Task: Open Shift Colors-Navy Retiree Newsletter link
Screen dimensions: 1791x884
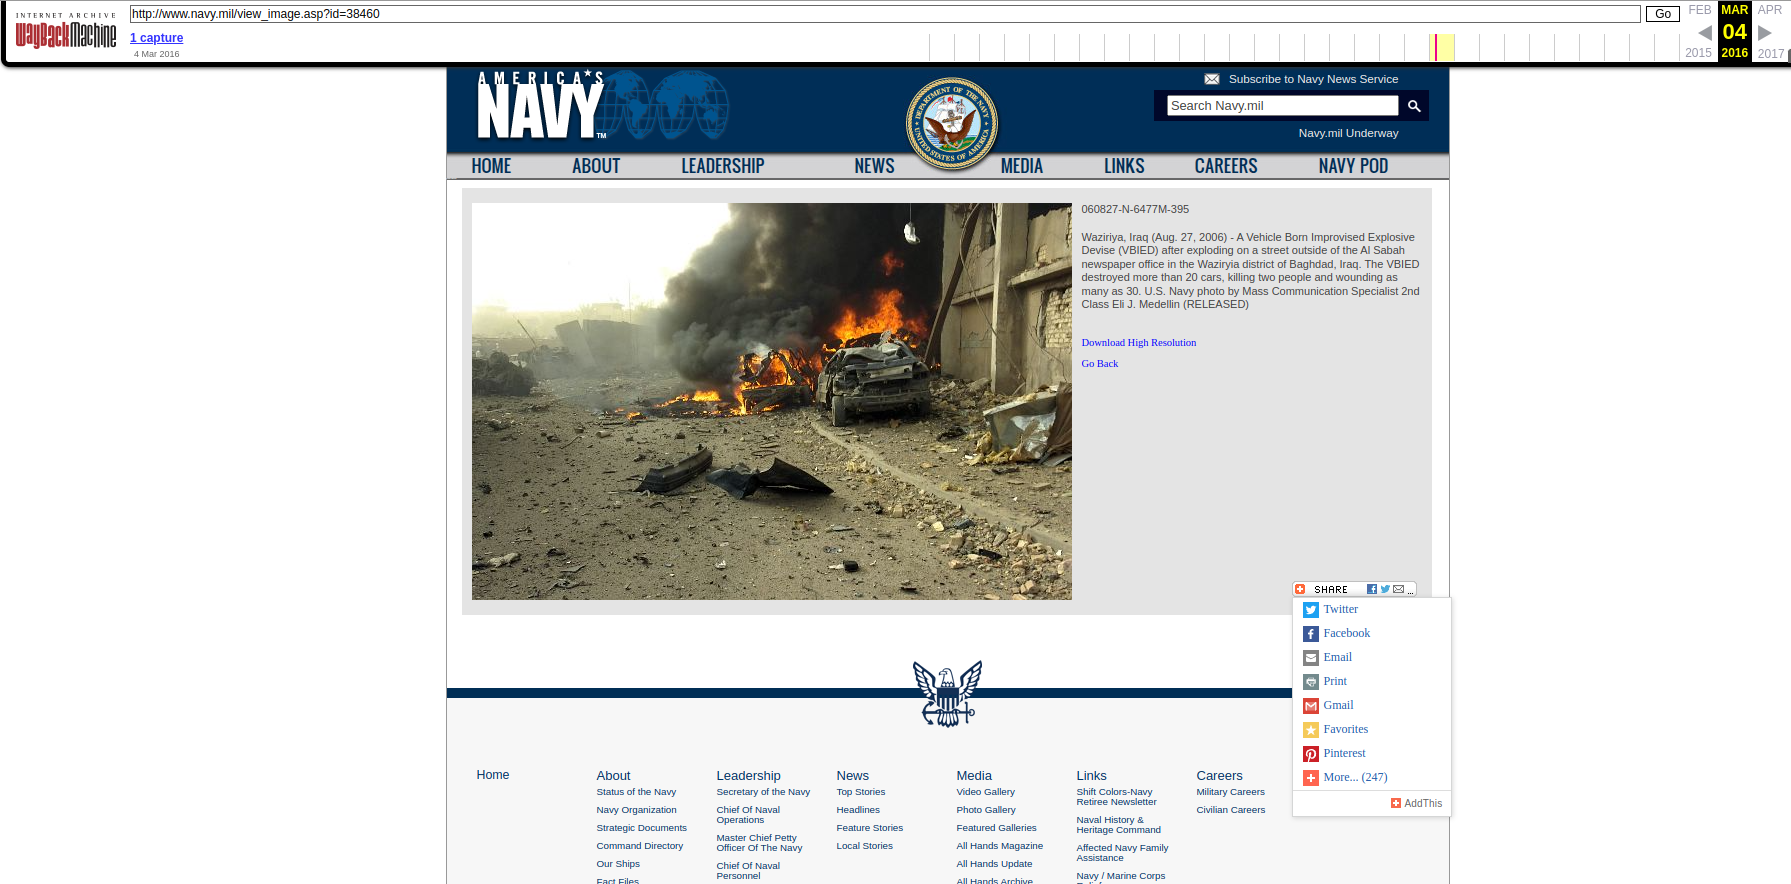Action: [1116, 797]
